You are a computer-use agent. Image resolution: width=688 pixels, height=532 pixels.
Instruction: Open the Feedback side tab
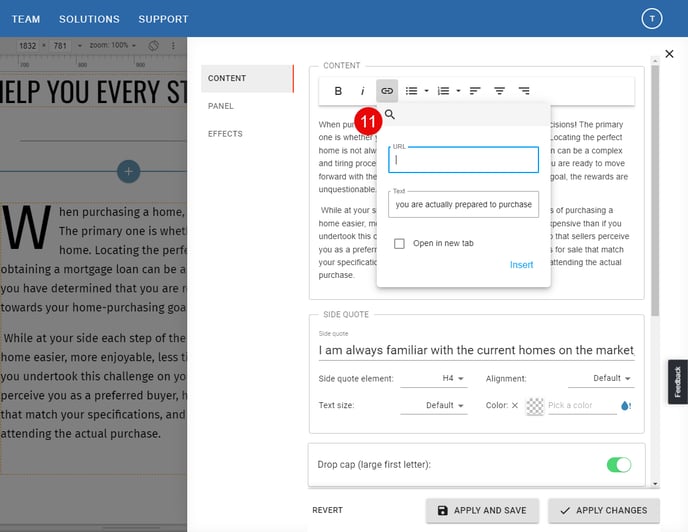[x=677, y=382]
